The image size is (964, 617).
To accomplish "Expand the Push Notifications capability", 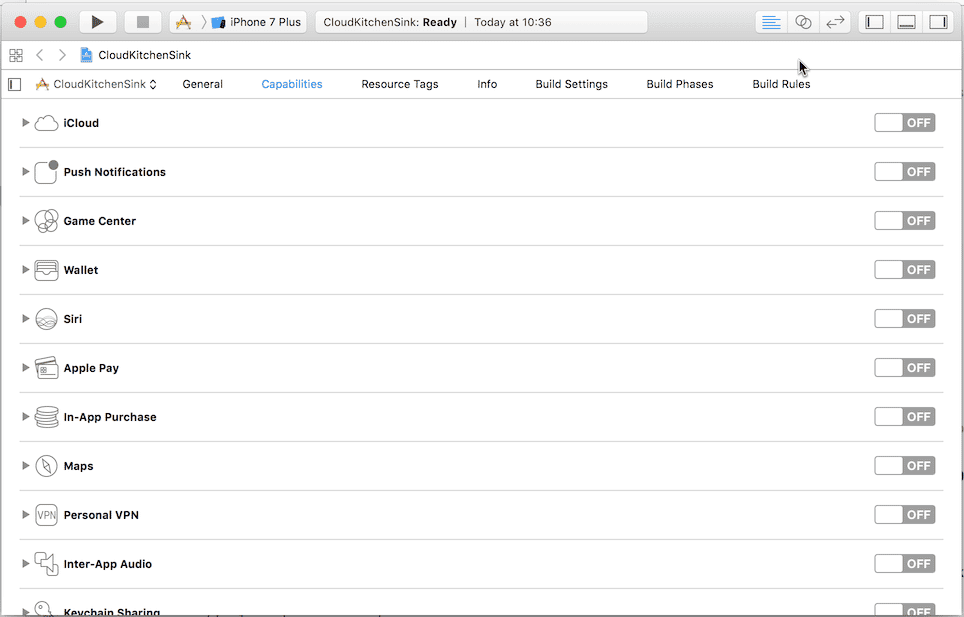I will 25,171.
